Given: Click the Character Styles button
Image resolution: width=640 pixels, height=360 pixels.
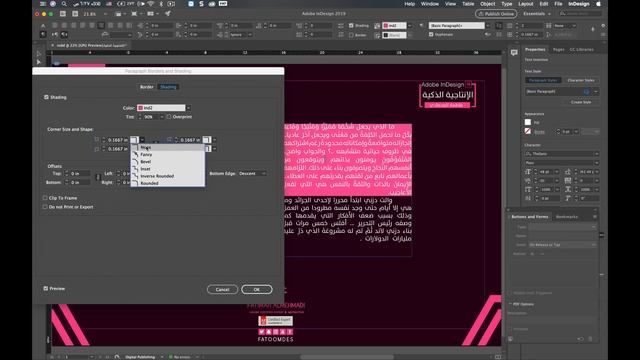Looking at the screenshot, I should pyautogui.click(x=580, y=80).
